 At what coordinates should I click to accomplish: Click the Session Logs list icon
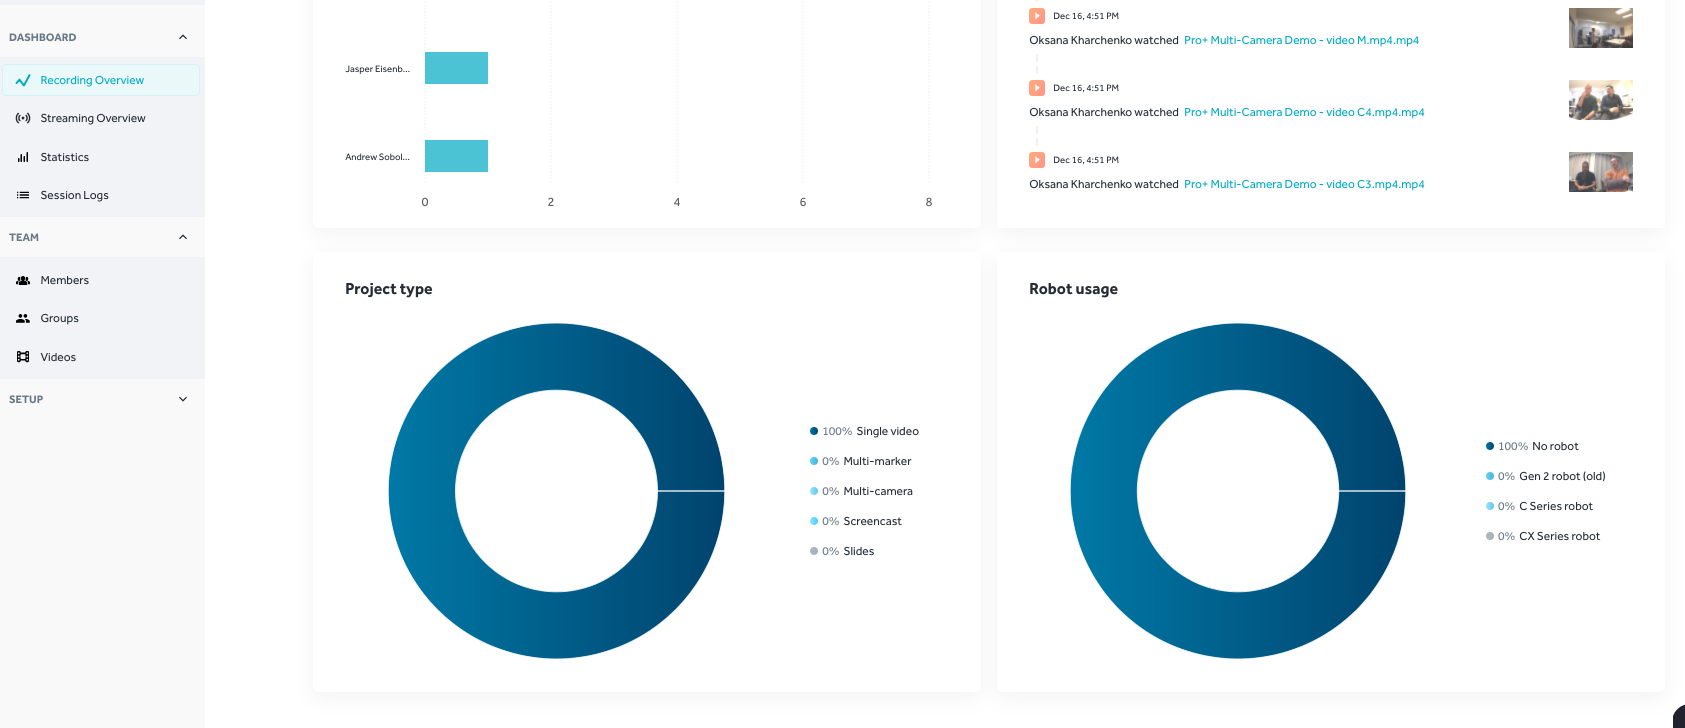(23, 195)
